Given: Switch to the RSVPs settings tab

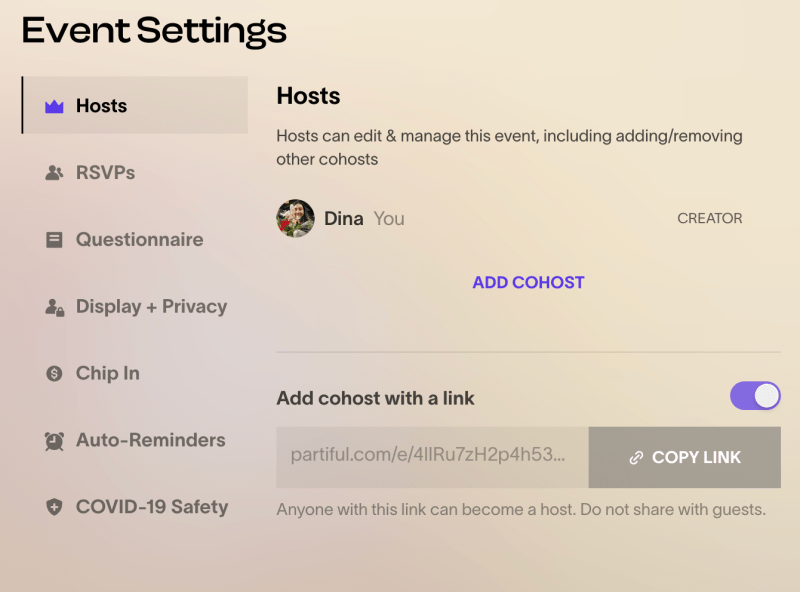Looking at the screenshot, I should [x=135, y=172].
